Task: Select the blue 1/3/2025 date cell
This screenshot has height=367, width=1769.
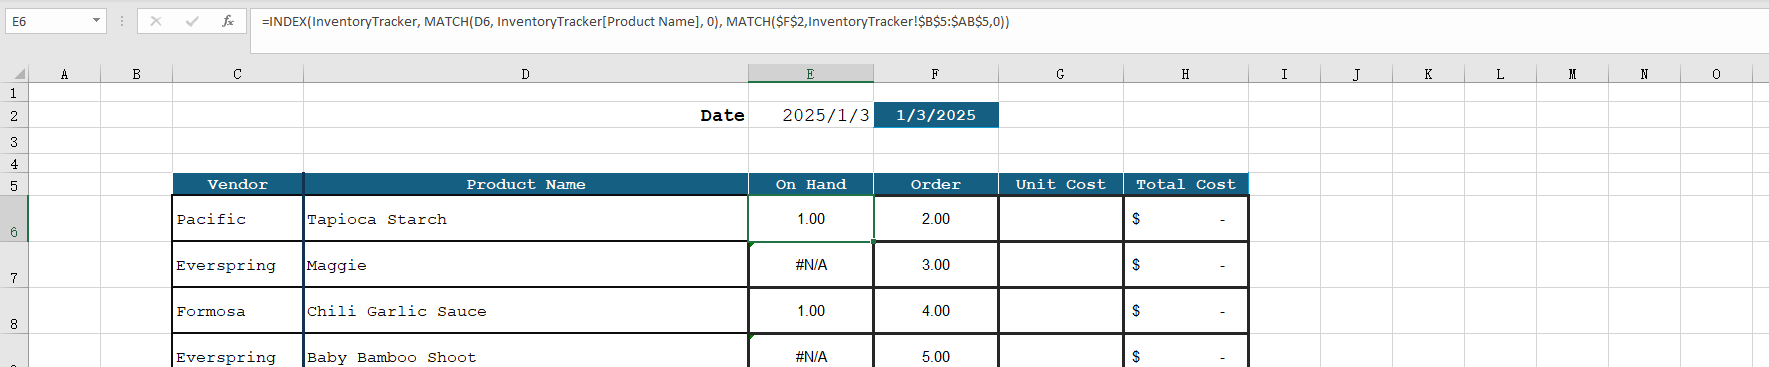Action: (935, 115)
